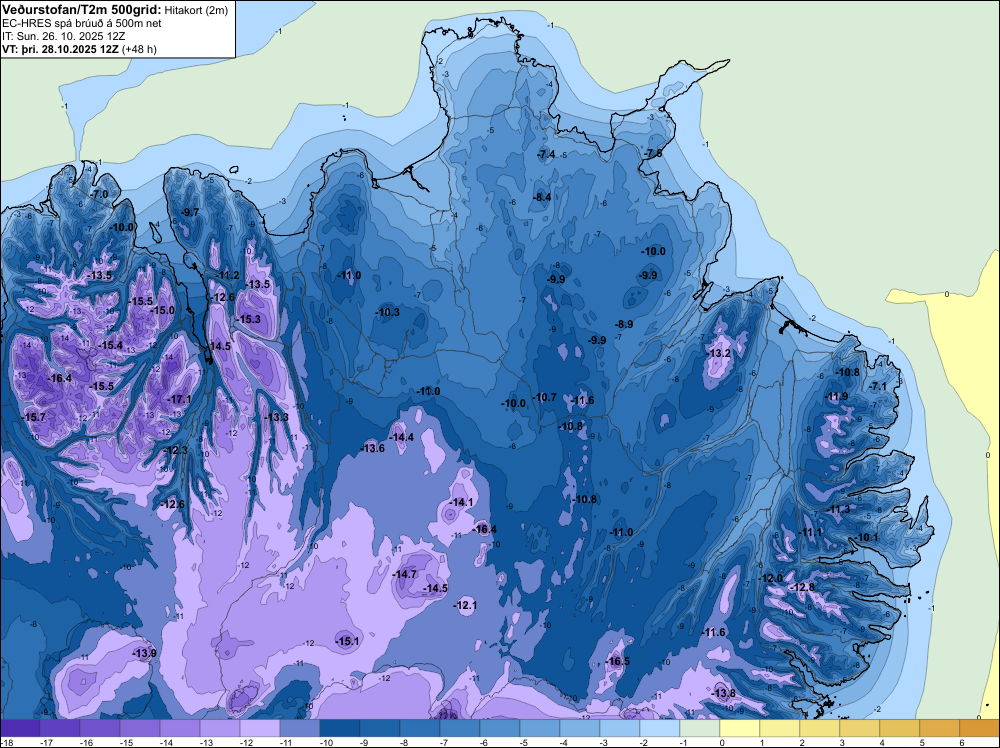Click the title text 'Veðurstofan/T2m 500grid:'
This screenshot has width=1000, height=748.
tap(82, 9)
